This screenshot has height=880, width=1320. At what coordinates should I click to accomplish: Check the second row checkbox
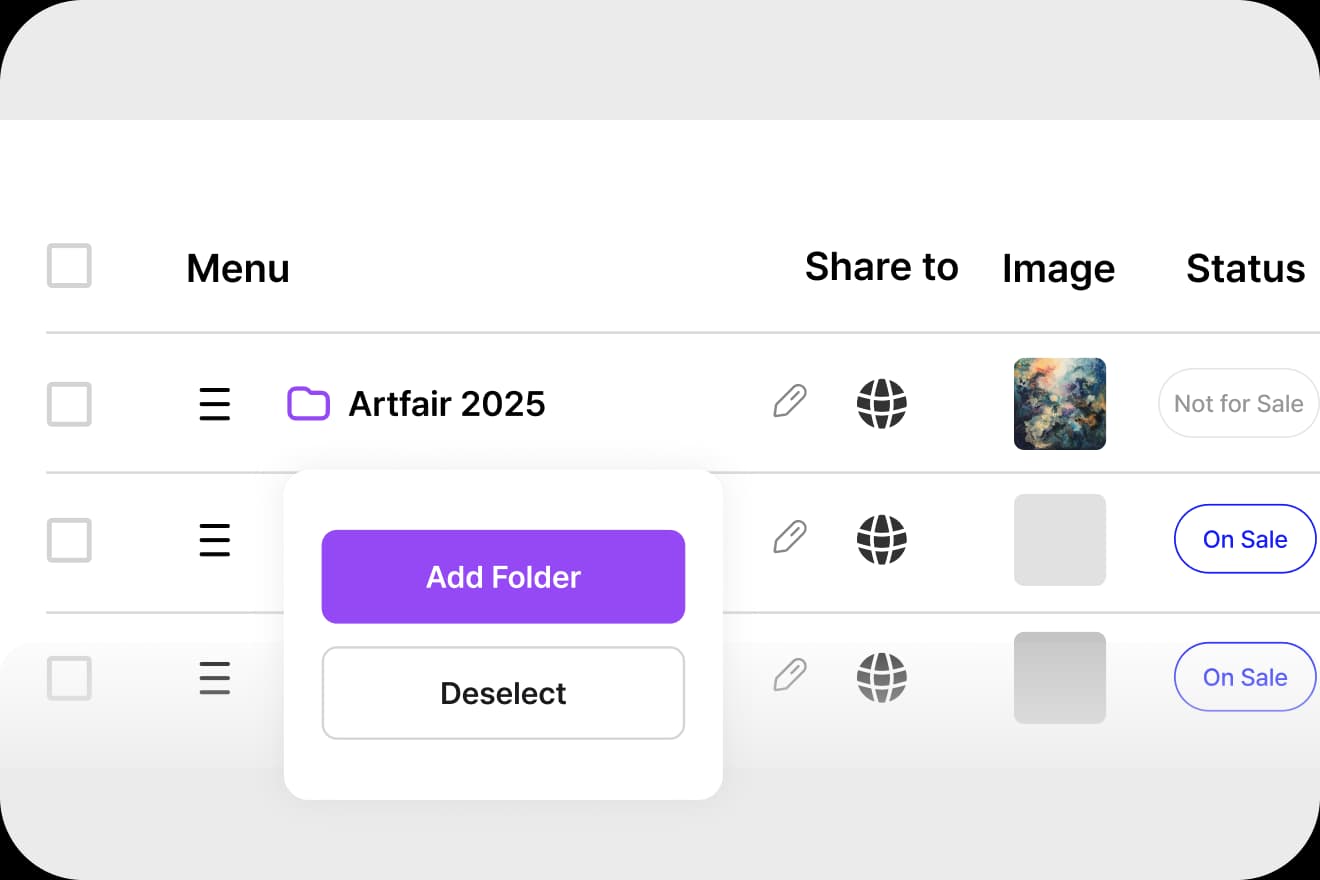coord(69,540)
